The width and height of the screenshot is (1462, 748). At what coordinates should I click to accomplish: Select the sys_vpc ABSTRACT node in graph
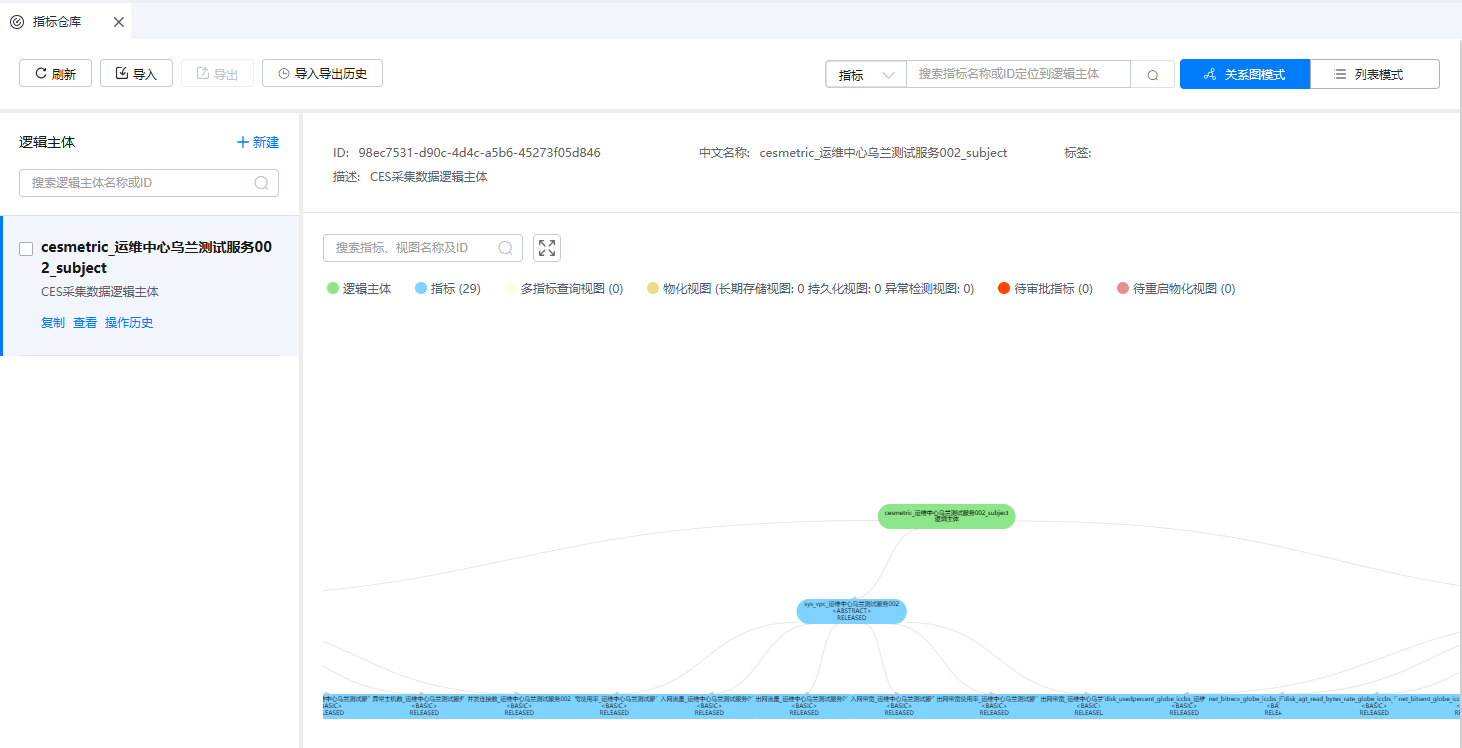click(x=851, y=611)
